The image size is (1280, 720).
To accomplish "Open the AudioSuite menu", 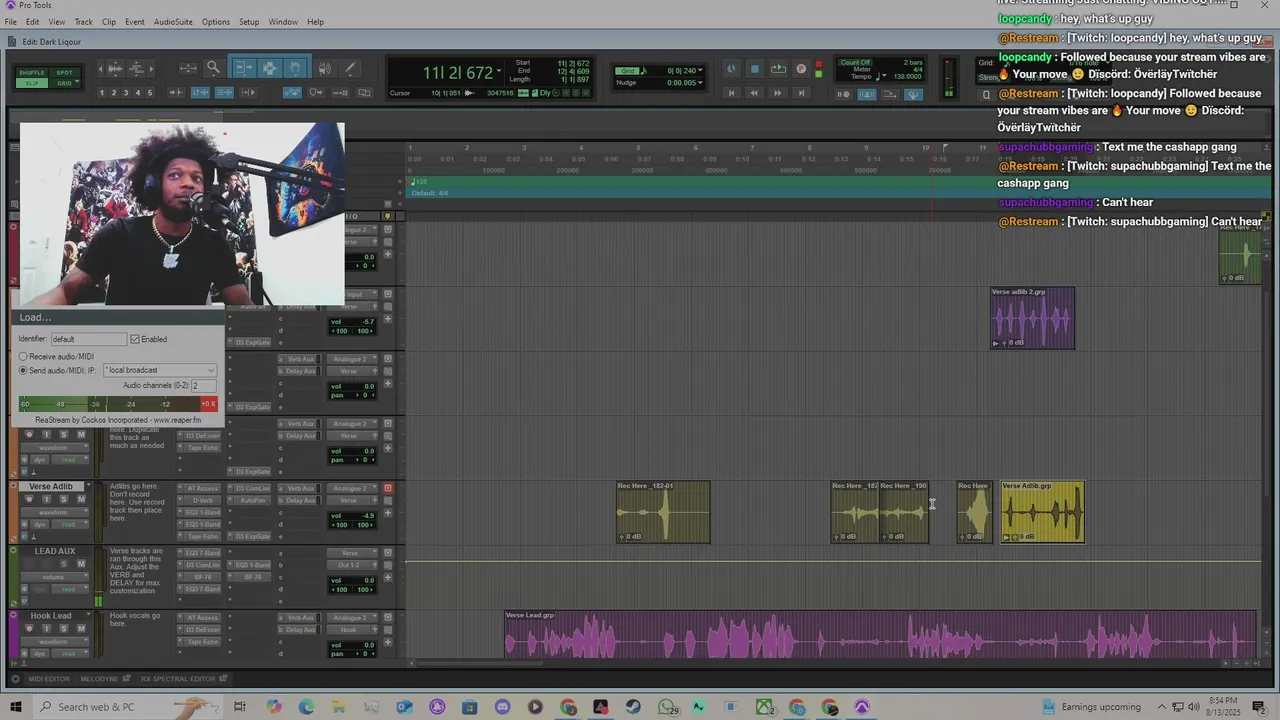I will click(x=173, y=21).
